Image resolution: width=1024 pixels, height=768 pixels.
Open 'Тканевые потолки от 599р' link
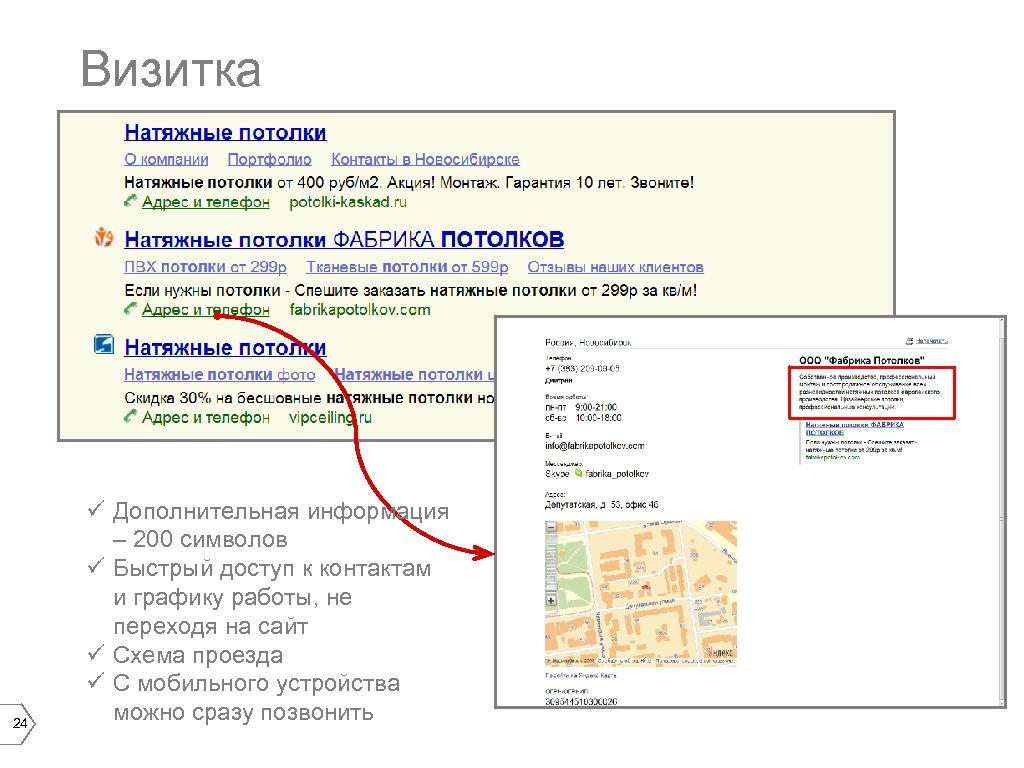click(x=407, y=267)
